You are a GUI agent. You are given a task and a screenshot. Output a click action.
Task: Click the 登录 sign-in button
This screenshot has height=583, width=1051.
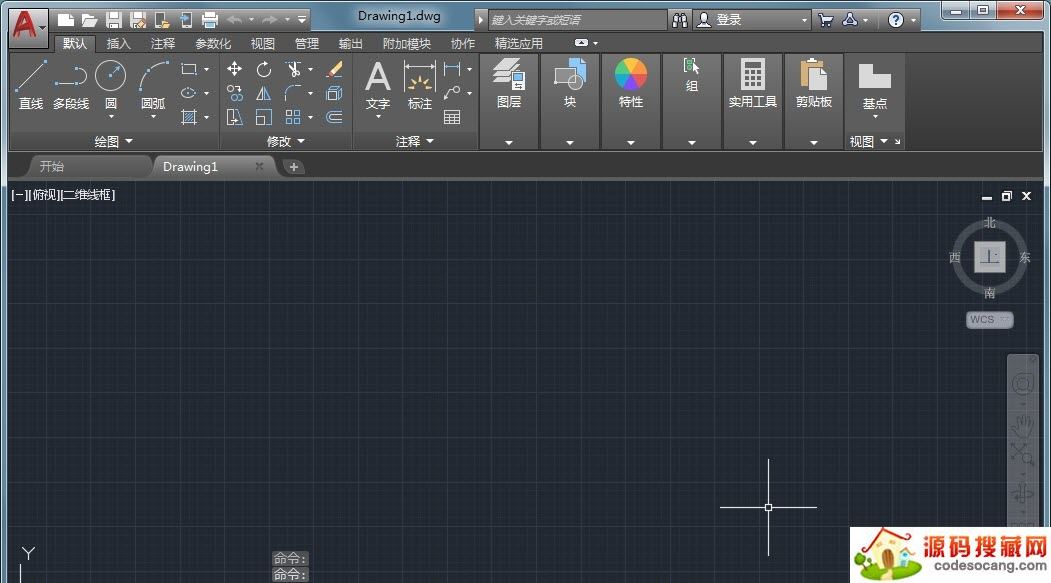point(728,19)
